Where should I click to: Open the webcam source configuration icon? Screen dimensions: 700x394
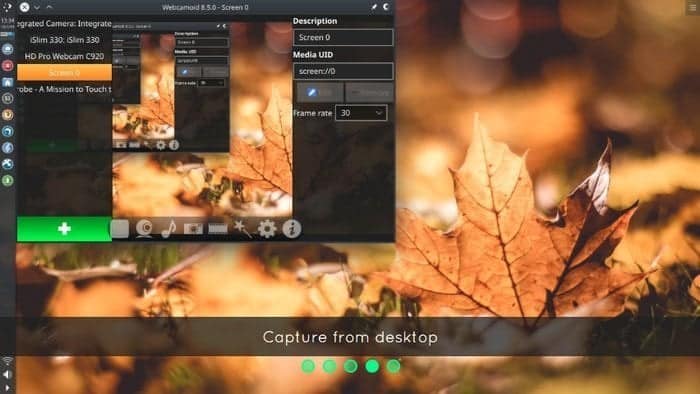coord(144,229)
